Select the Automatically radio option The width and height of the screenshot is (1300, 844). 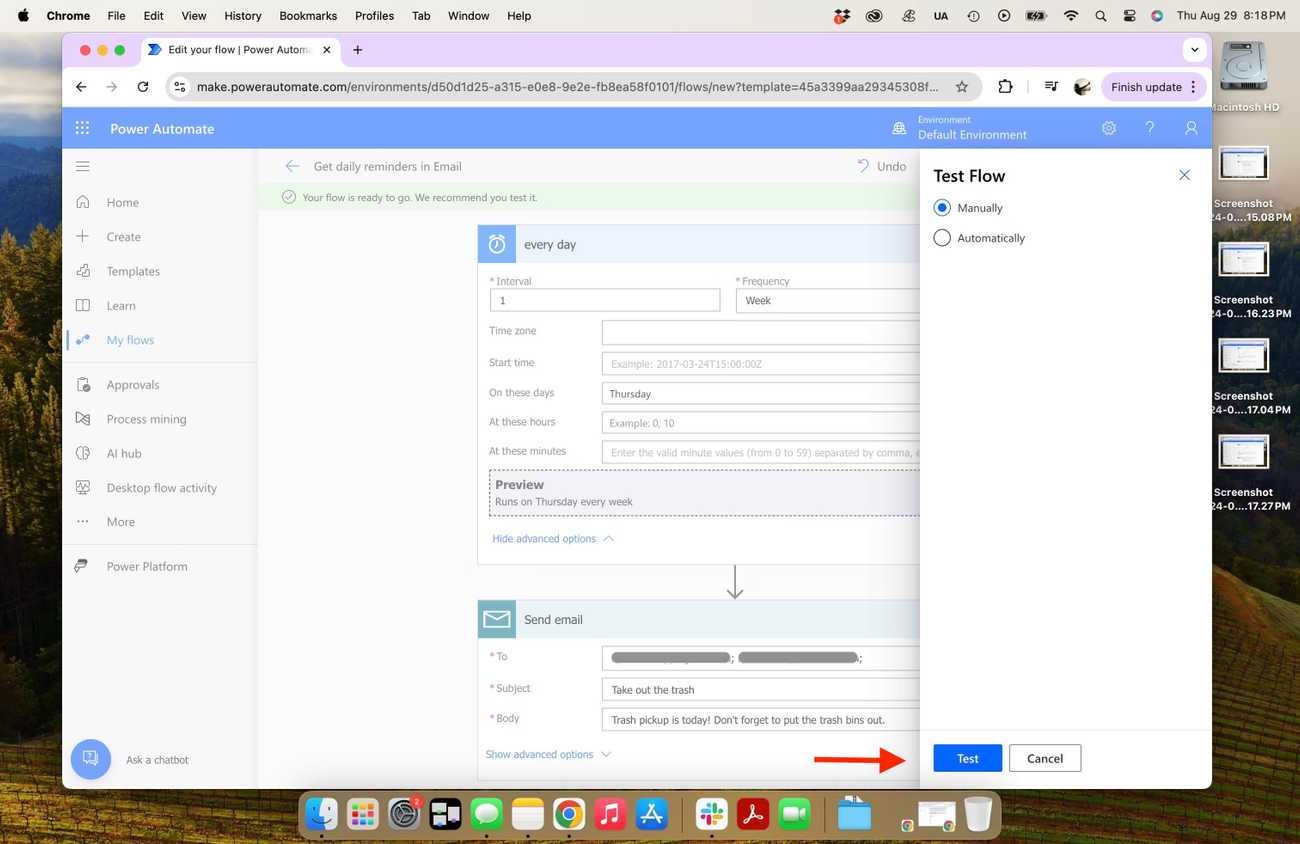click(x=942, y=238)
